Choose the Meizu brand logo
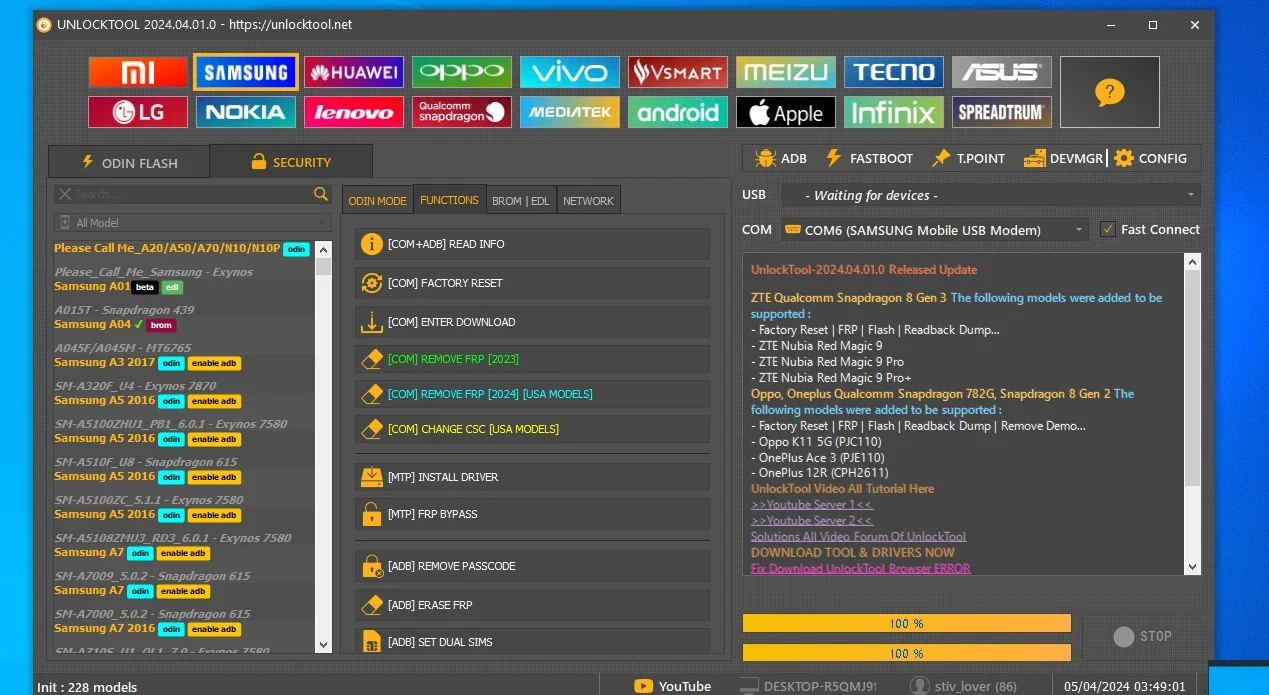 coord(786,72)
